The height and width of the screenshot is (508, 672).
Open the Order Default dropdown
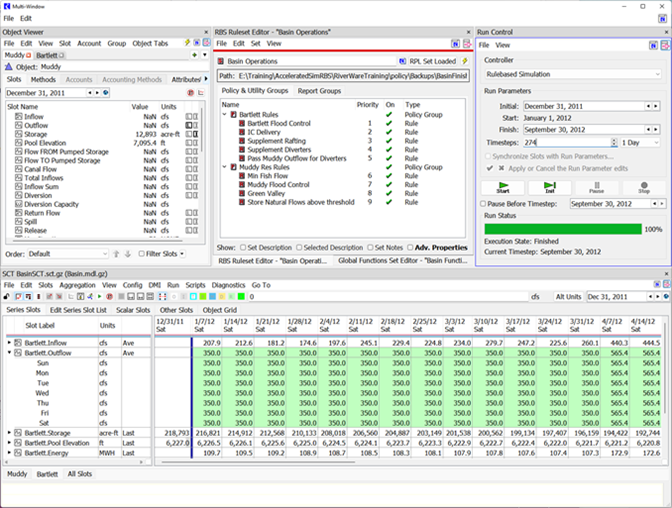(69, 254)
